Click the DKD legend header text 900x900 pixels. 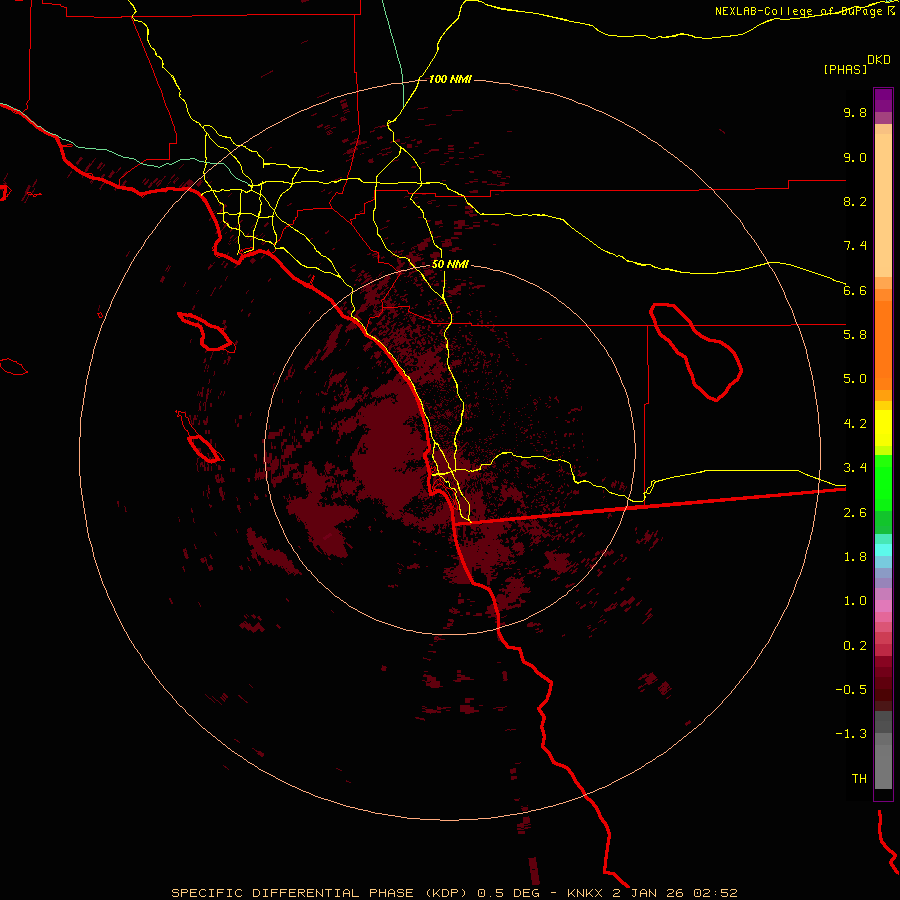879,60
